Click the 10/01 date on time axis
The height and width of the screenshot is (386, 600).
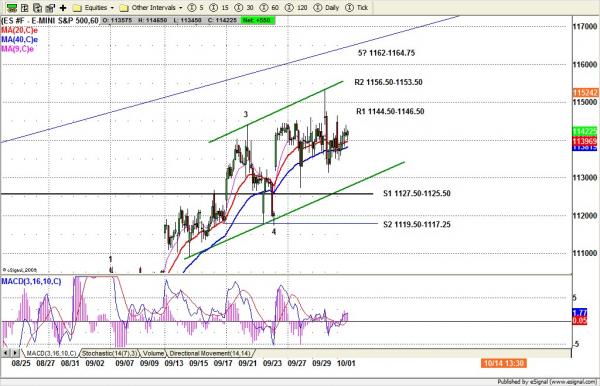[346, 363]
